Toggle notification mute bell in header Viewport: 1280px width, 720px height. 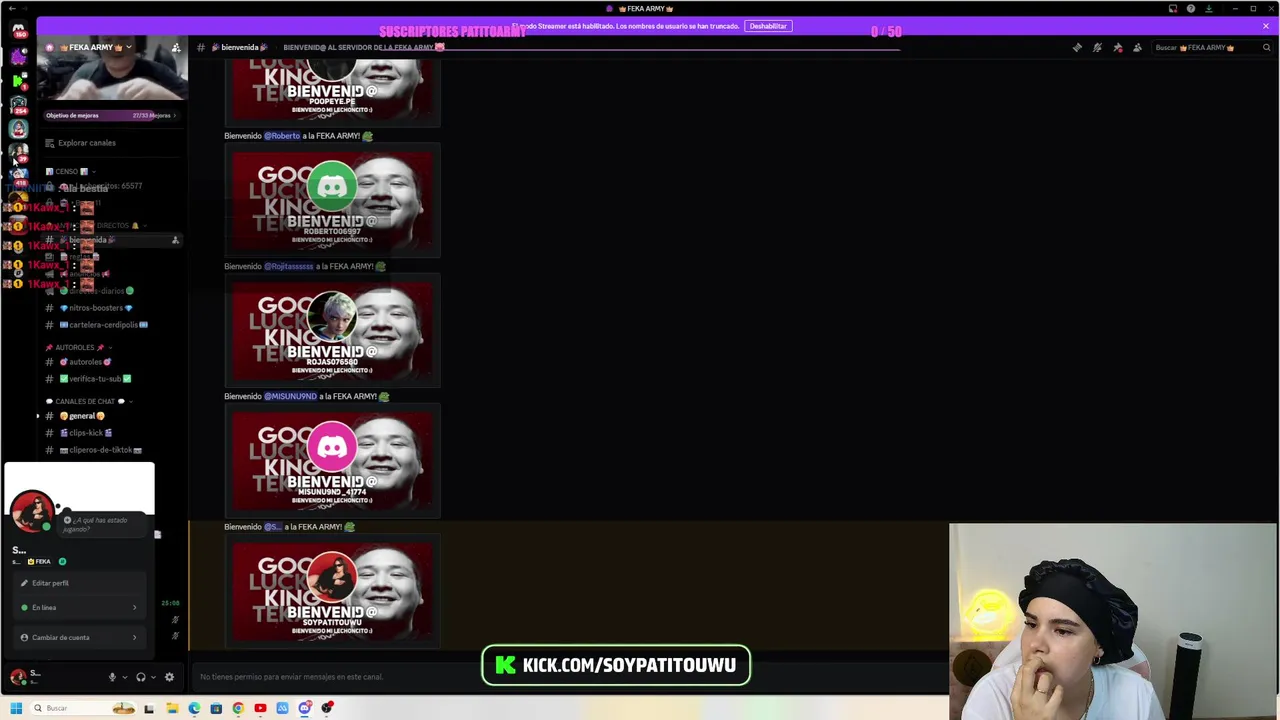pyautogui.click(x=1097, y=47)
